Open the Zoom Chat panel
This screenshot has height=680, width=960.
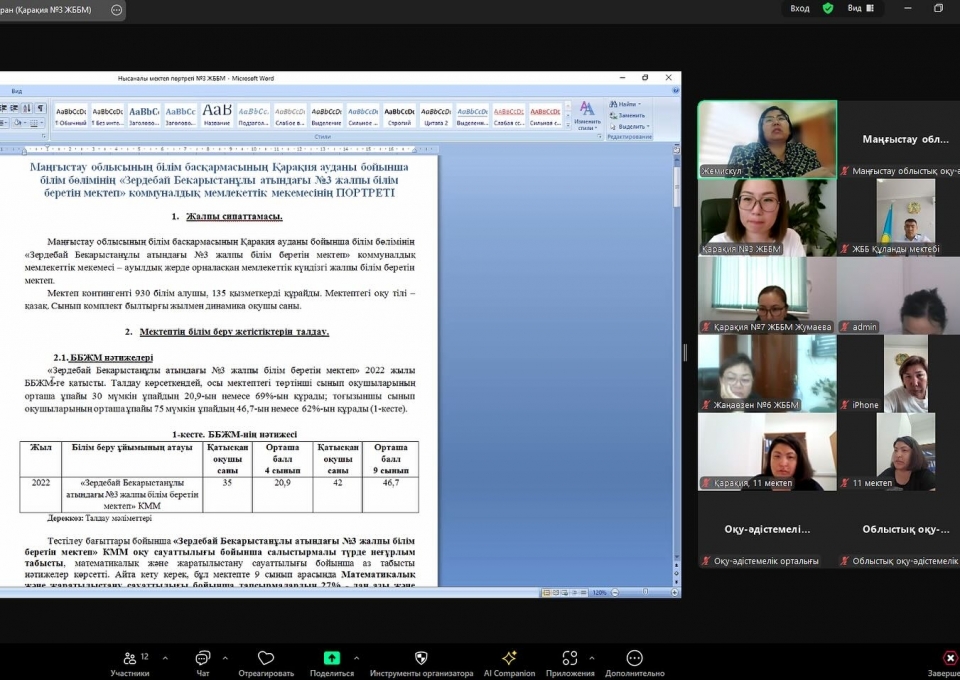coord(203,663)
